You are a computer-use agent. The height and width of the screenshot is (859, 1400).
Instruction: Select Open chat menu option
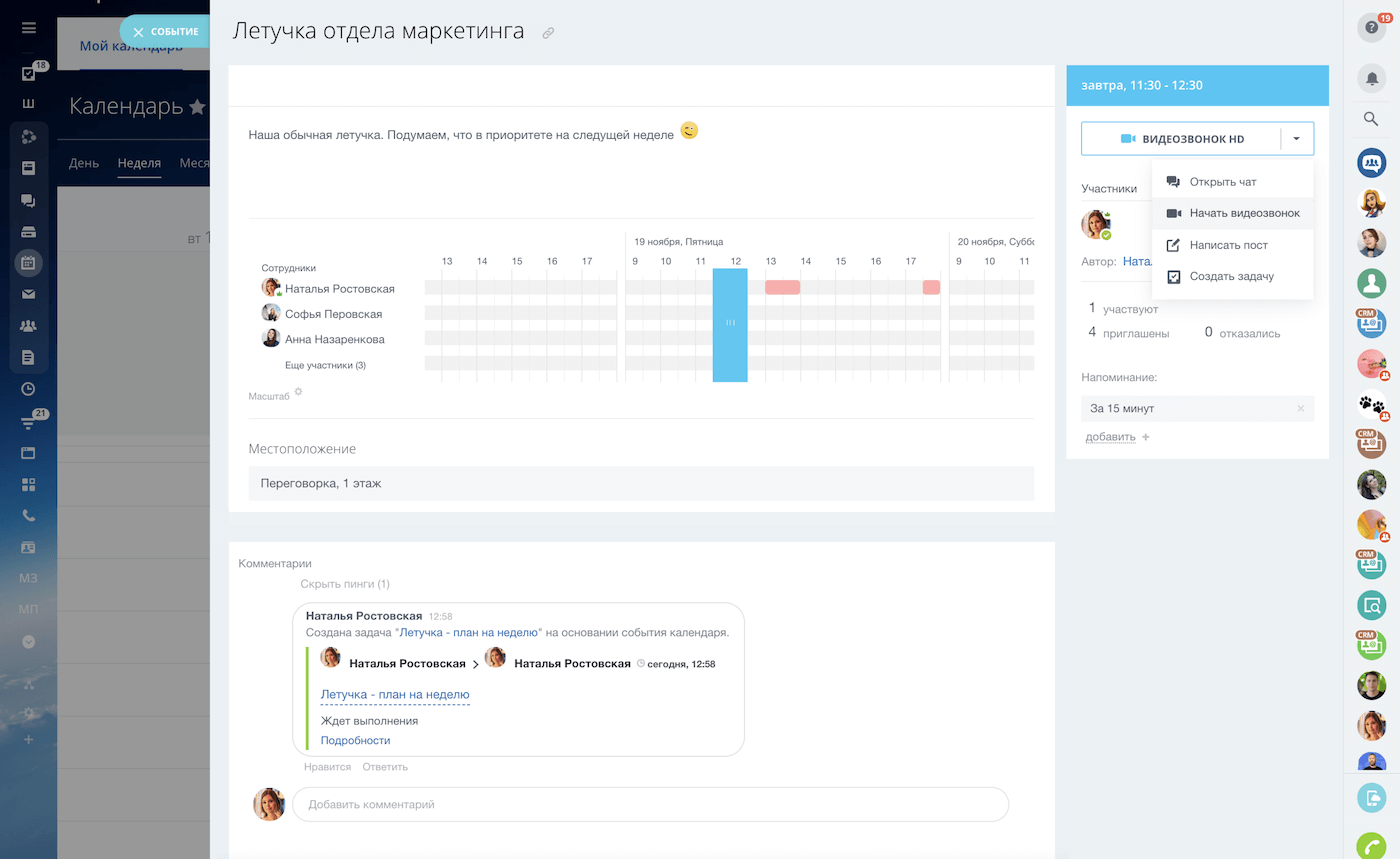[1222, 182]
